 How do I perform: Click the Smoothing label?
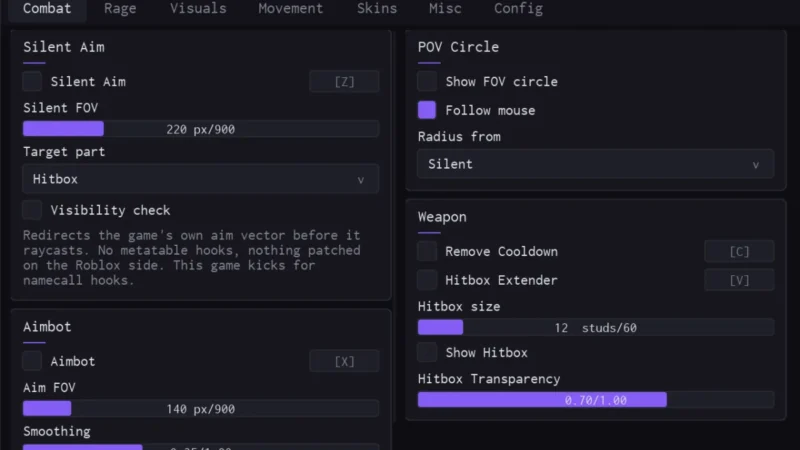[57, 432]
